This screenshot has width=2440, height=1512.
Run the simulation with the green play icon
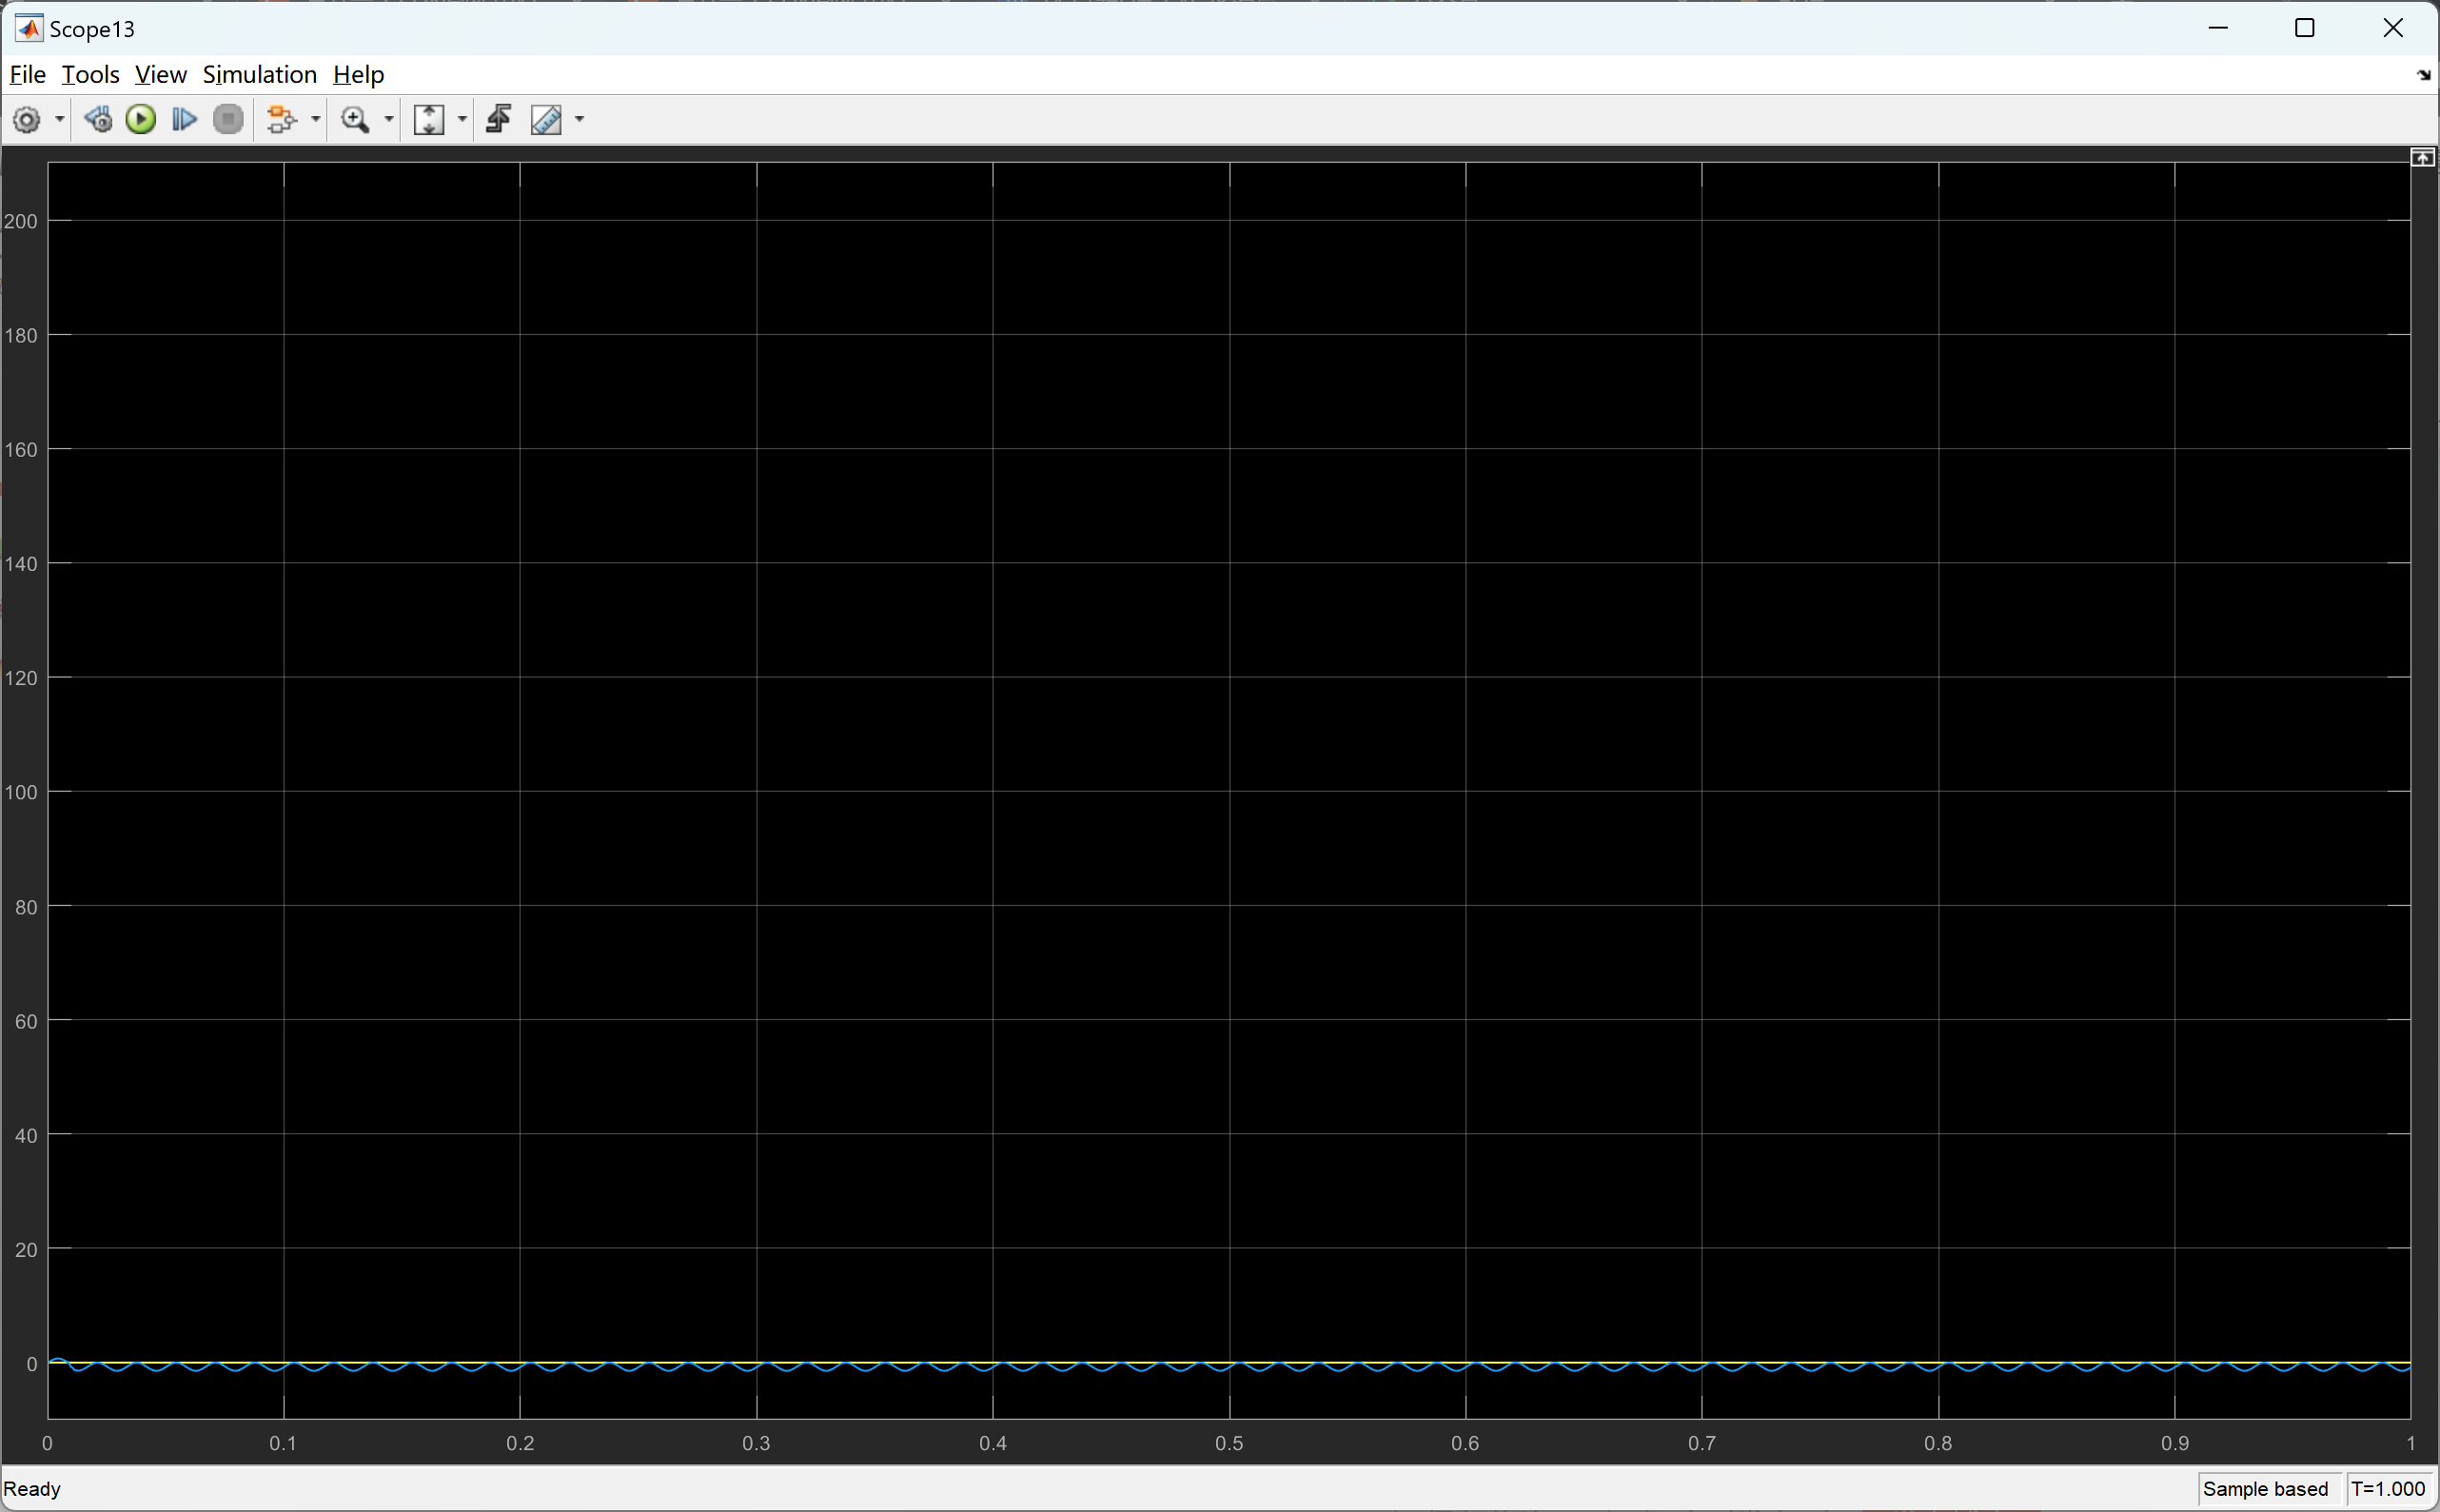pyautogui.click(x=140, y=119)
